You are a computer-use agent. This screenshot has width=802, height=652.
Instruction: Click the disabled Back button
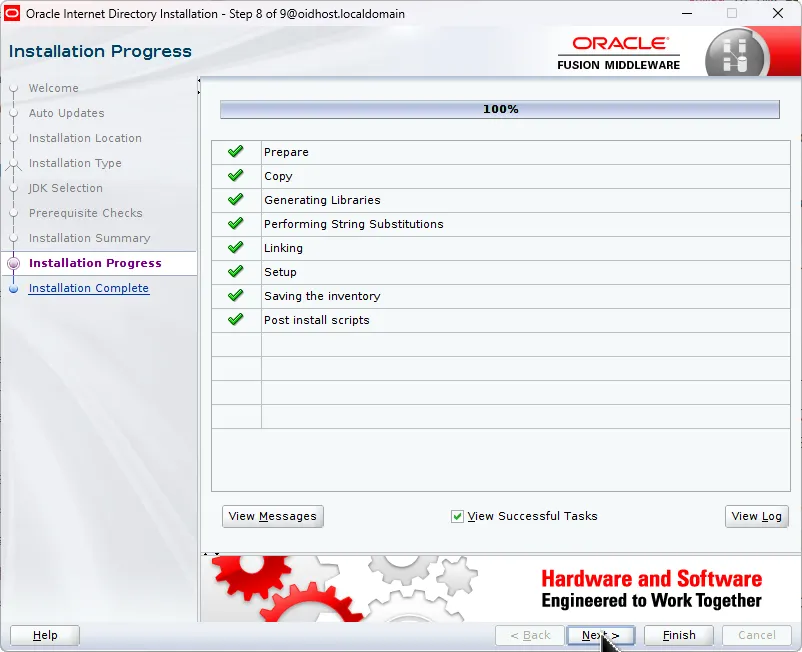(530, 635)
